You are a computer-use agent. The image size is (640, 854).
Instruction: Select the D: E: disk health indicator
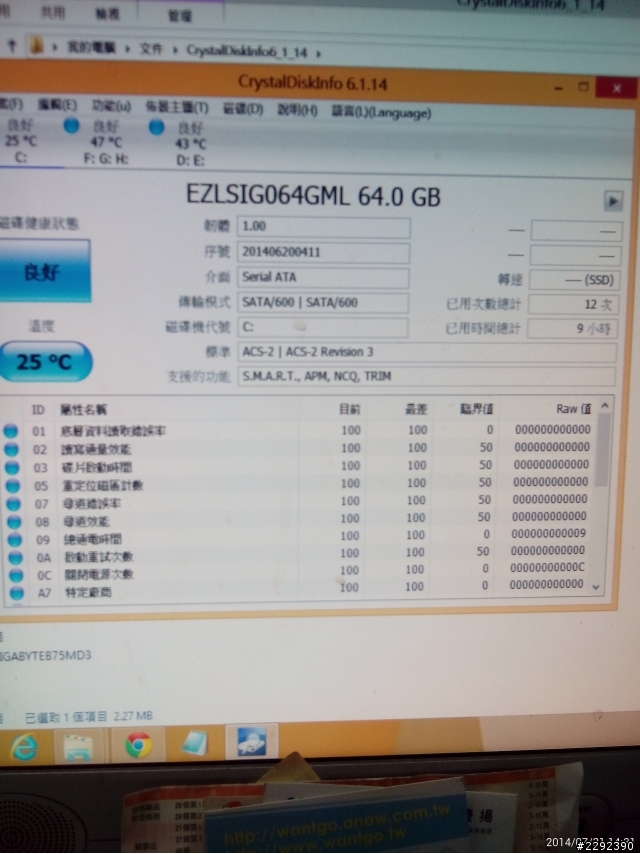[x=156, y=127]
